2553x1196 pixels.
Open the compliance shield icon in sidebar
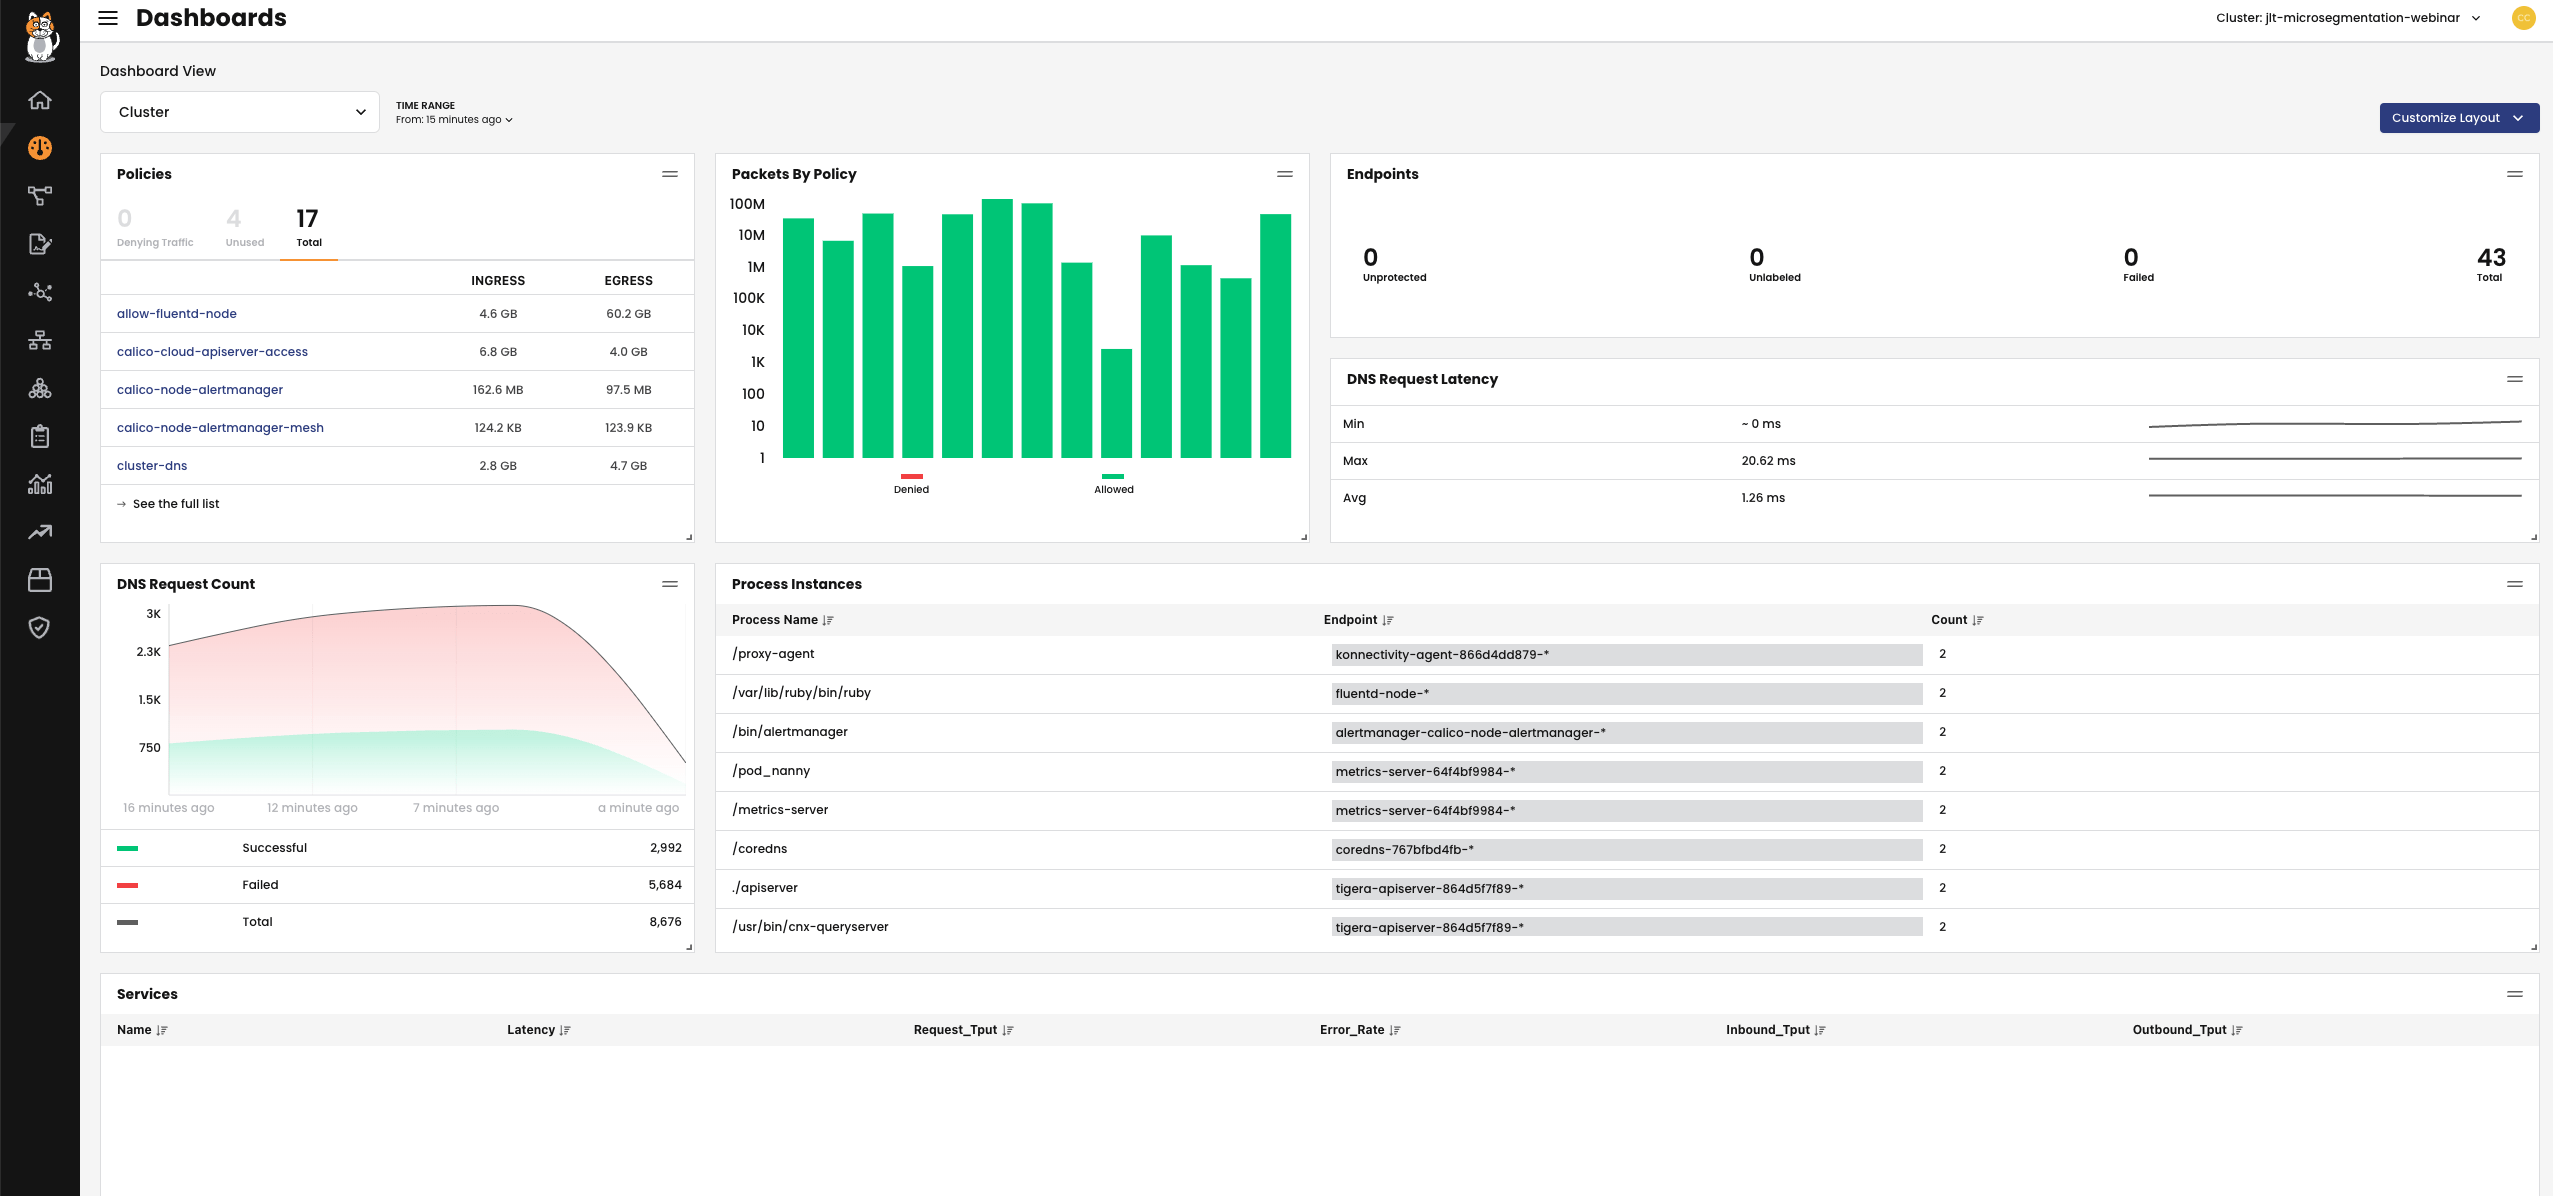coord(40,628)
